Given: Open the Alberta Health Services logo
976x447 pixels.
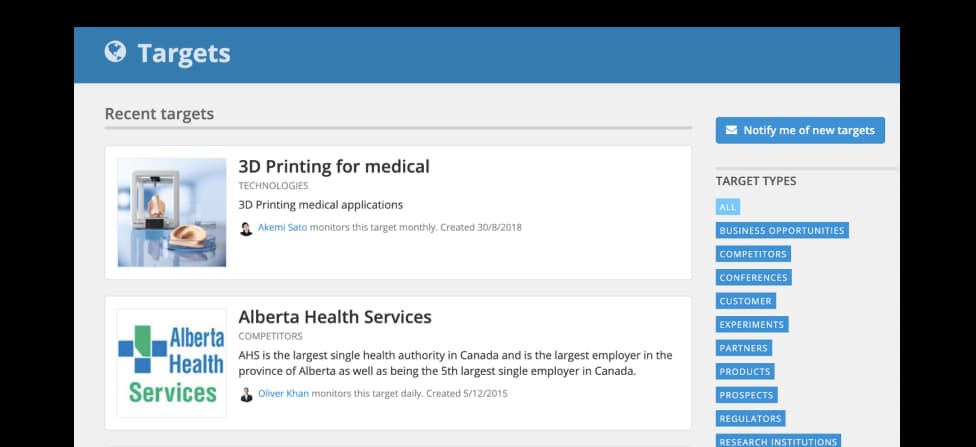Looking at the screenshot, I should 172,363.
